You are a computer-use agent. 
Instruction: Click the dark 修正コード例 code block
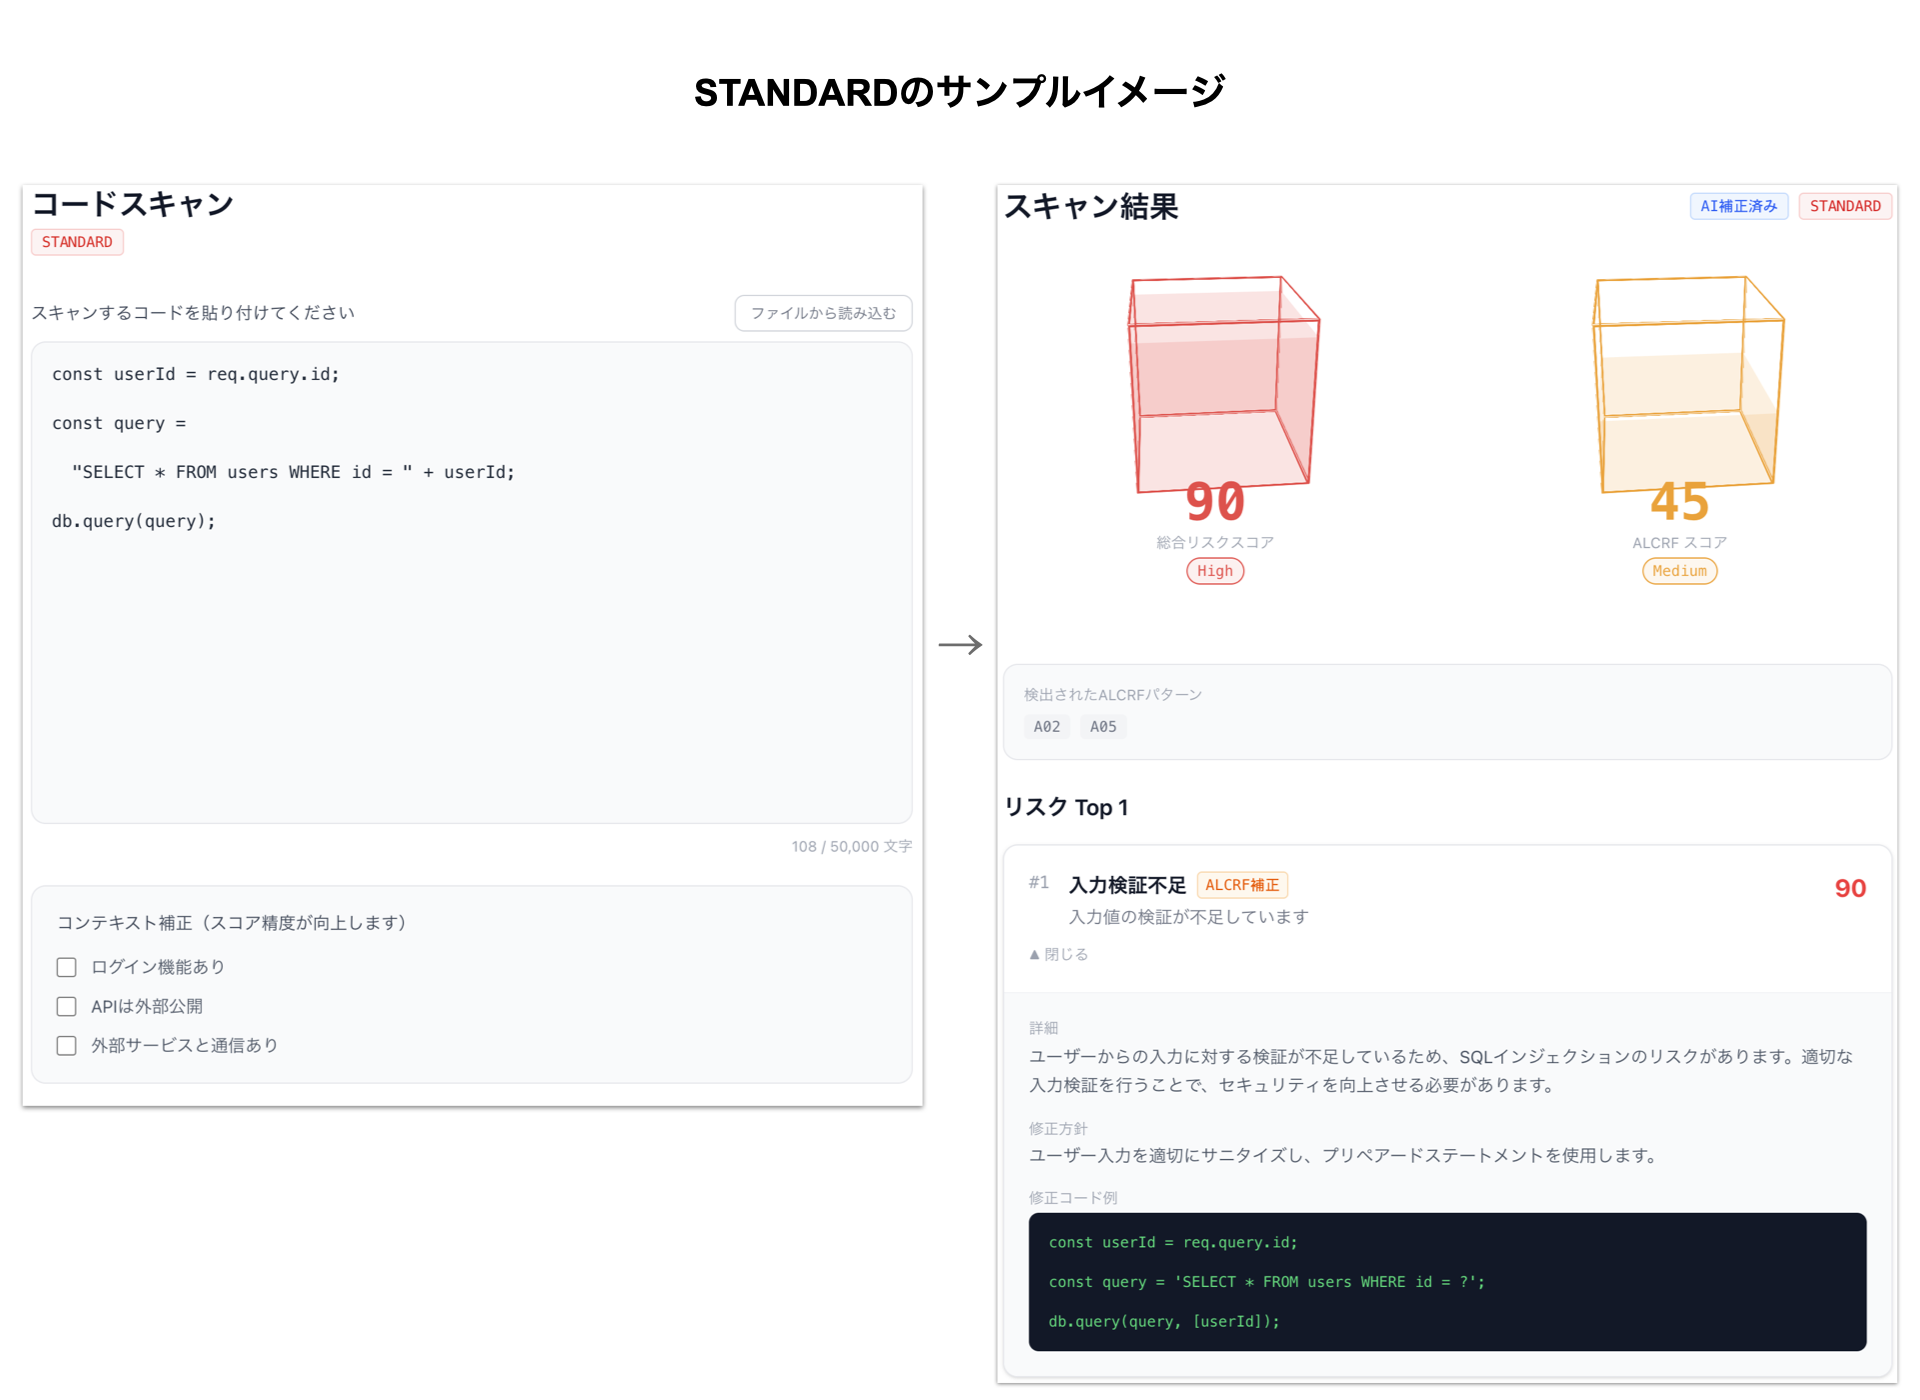tap(1447, 1282)
